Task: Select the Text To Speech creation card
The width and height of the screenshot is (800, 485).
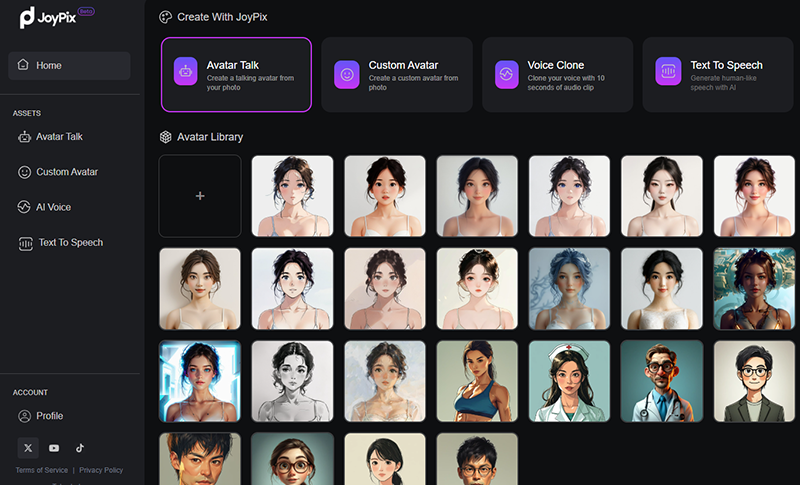Action: point(718,74)
